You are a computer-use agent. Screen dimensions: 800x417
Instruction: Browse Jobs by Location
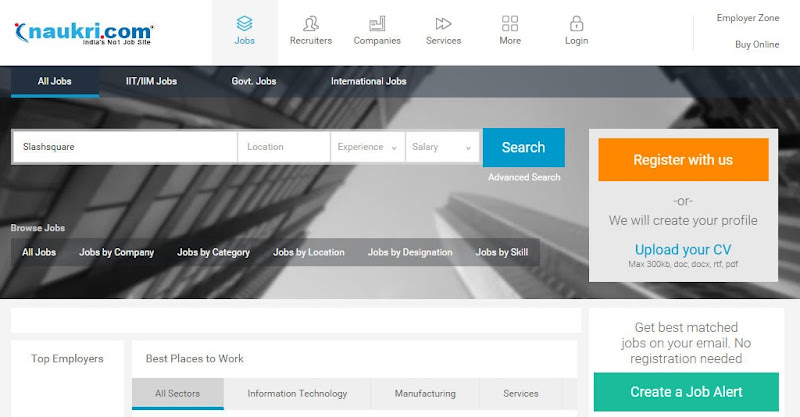(309, 252)
